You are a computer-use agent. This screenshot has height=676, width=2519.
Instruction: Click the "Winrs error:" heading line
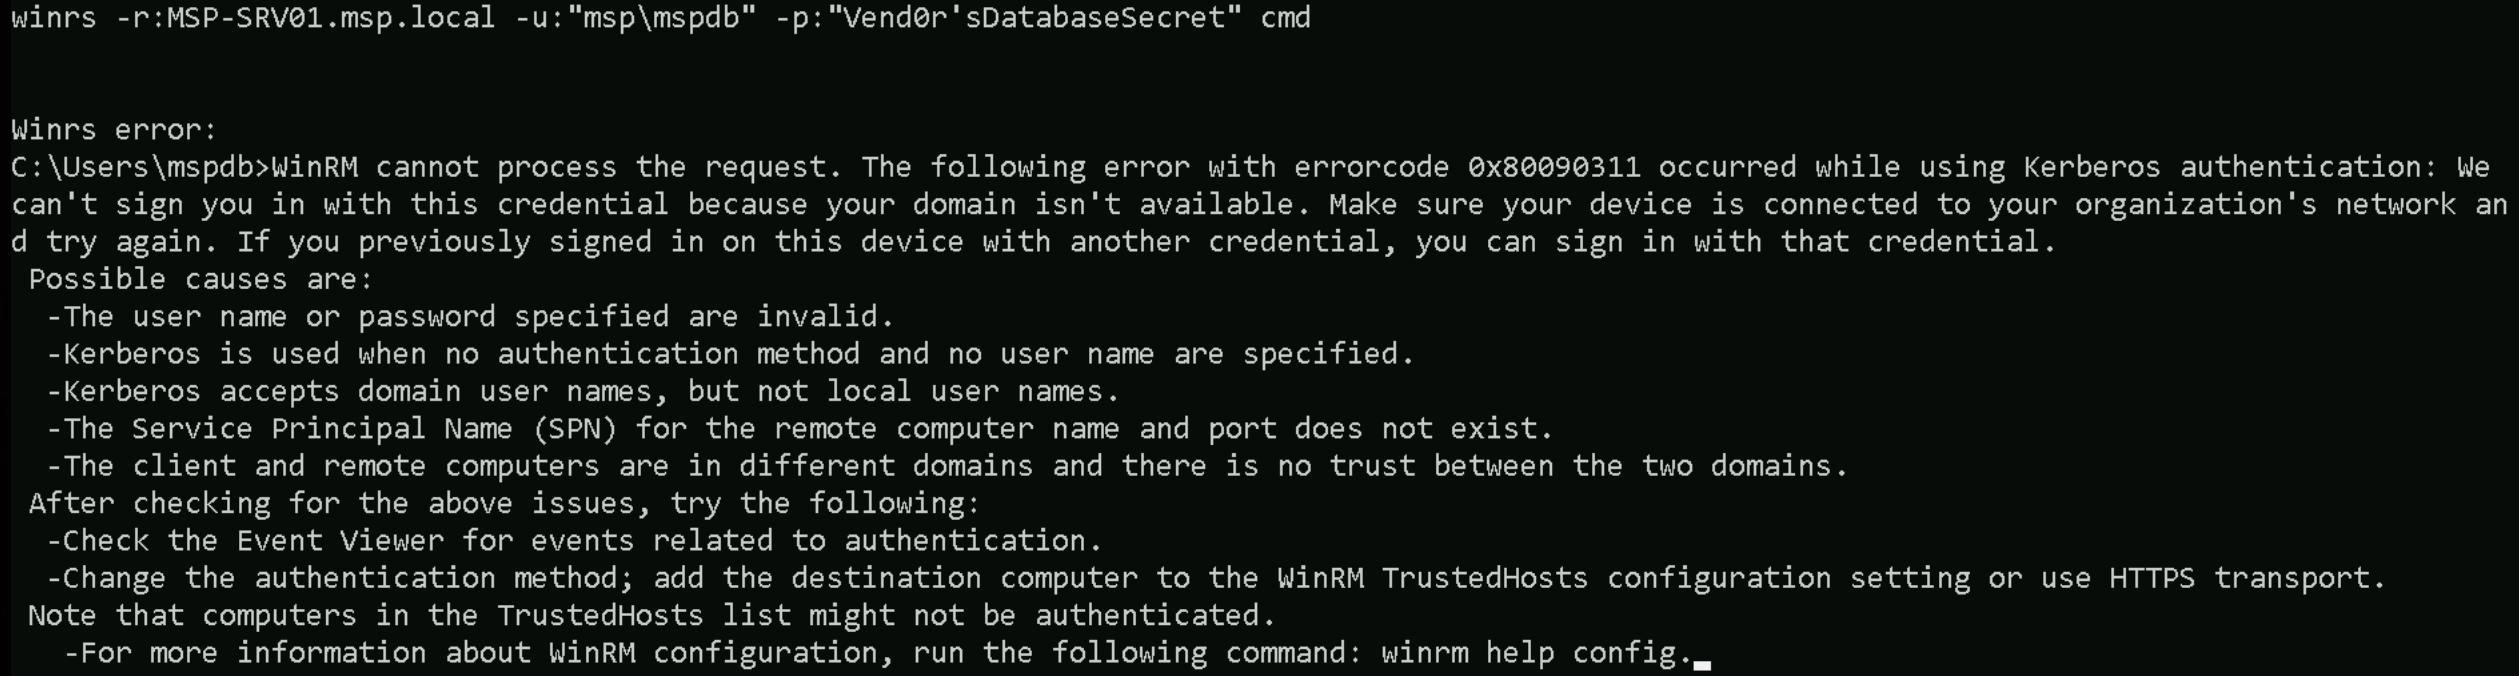point(114,130)
